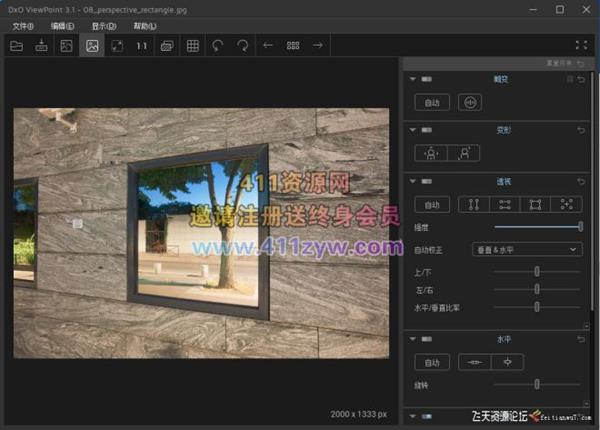
Task: Rotate image left using toolbar icon
Action: tap(218, 46)
